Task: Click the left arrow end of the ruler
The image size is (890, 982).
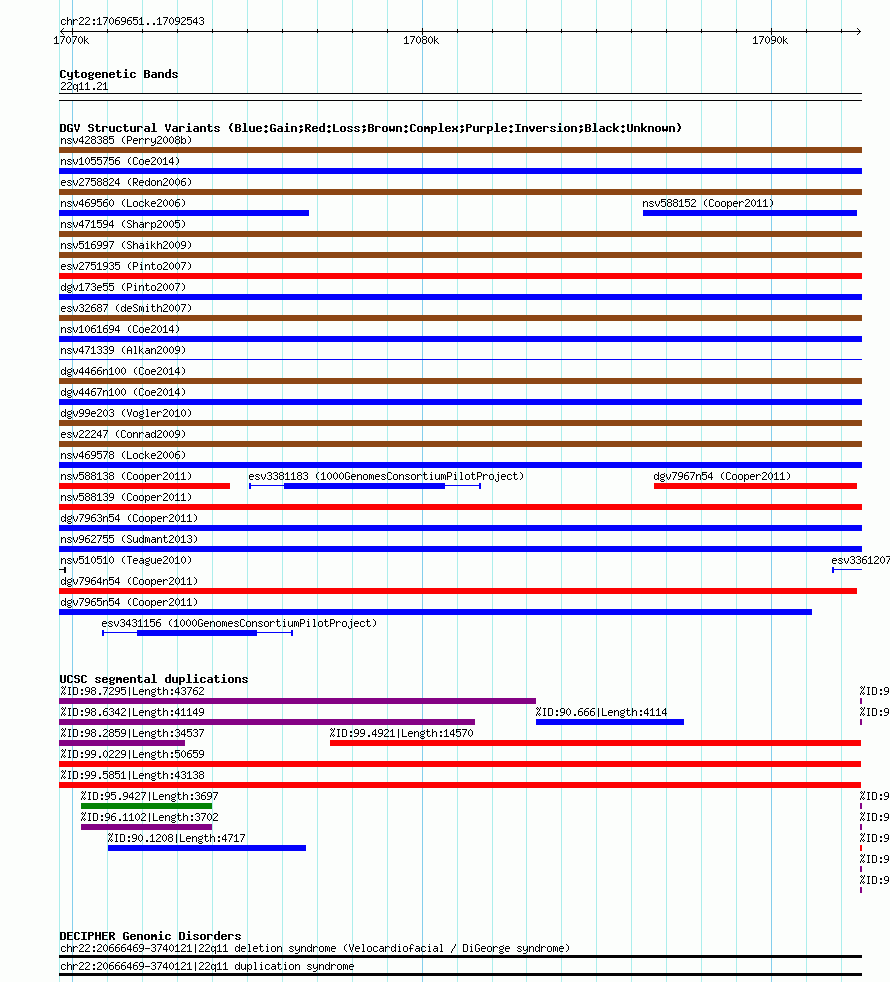Action: (x=63, y=31)
